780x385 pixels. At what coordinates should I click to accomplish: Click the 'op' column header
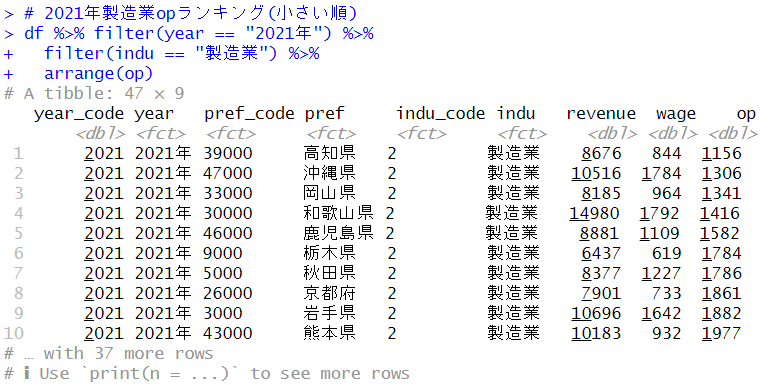coord(746,115)
